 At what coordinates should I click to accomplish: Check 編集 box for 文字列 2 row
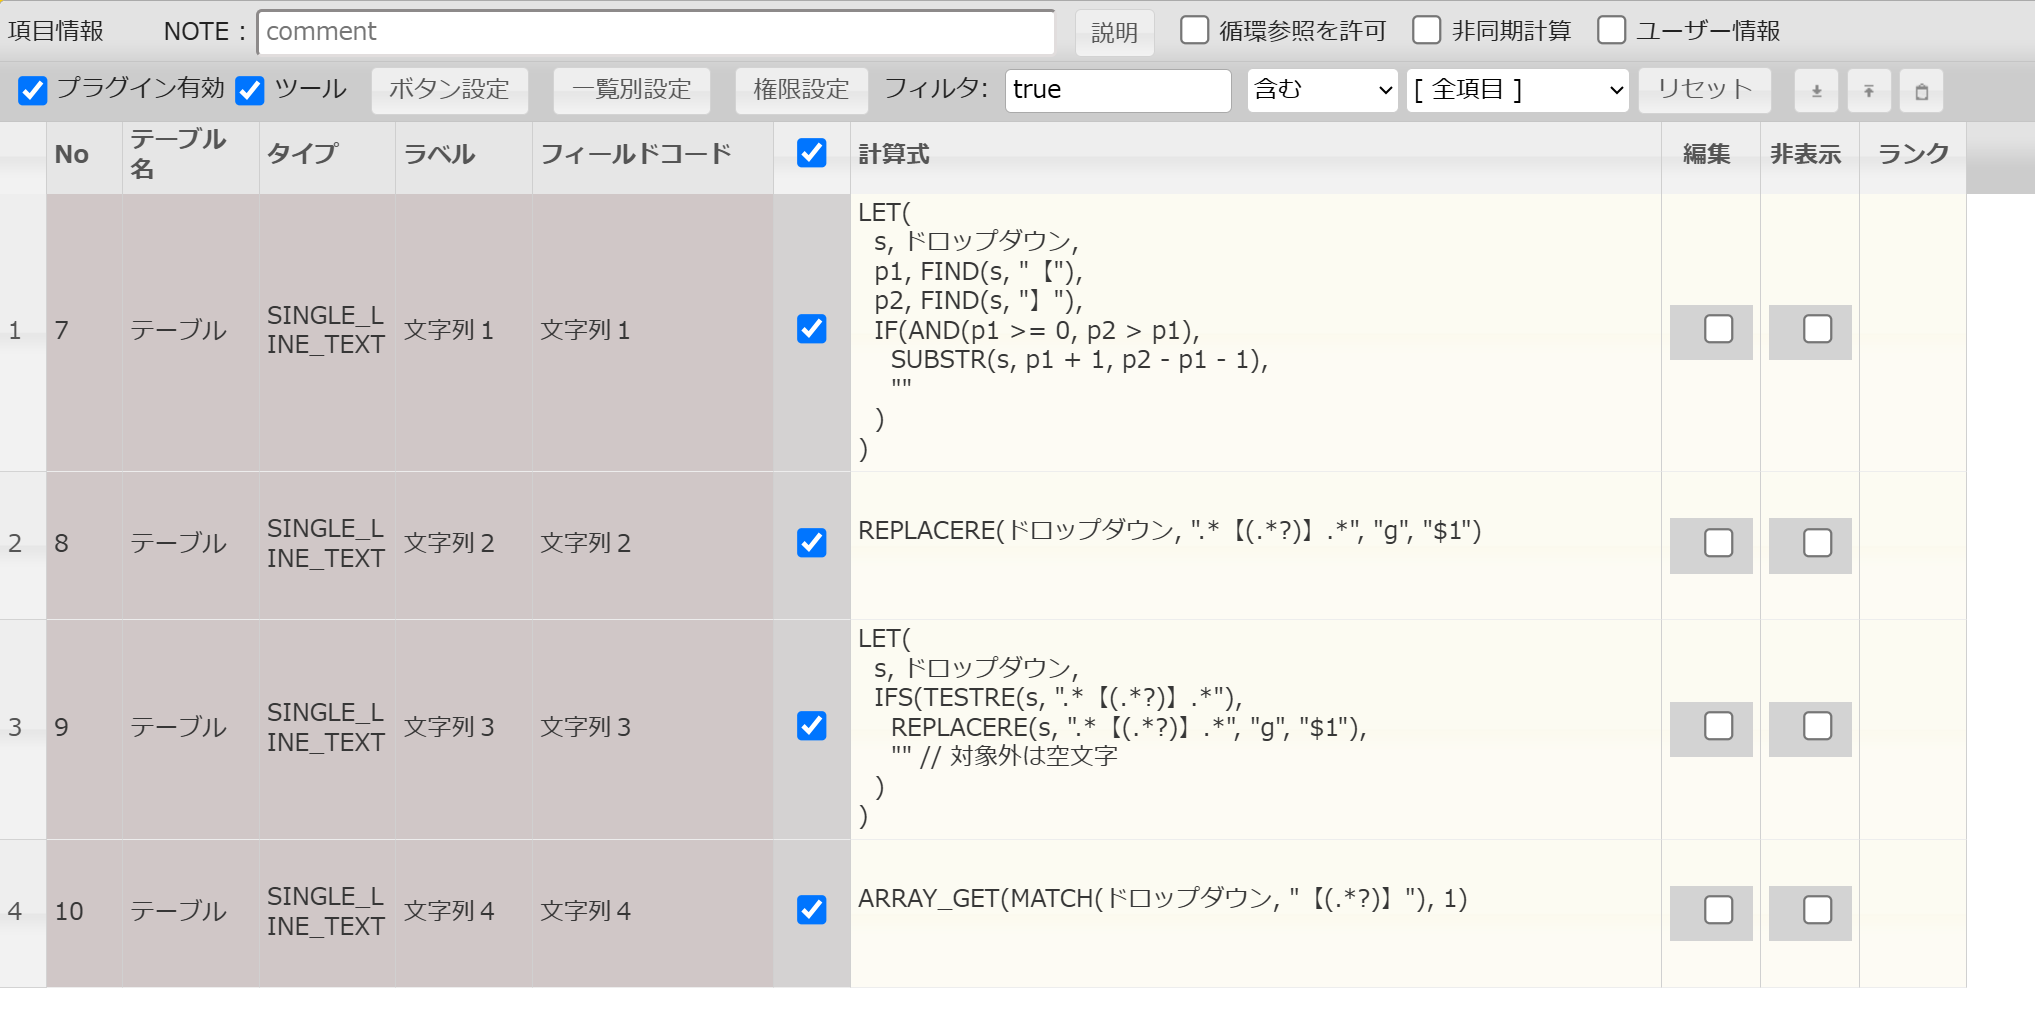pos(1718,543)
